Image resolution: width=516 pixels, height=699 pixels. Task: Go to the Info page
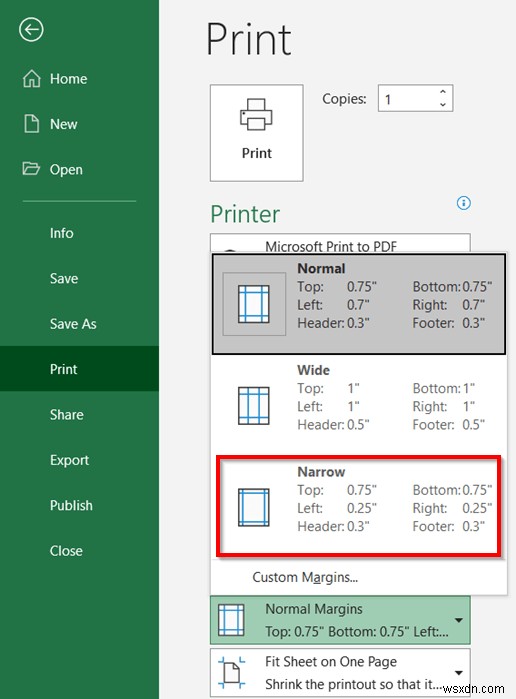coord(79,233)
